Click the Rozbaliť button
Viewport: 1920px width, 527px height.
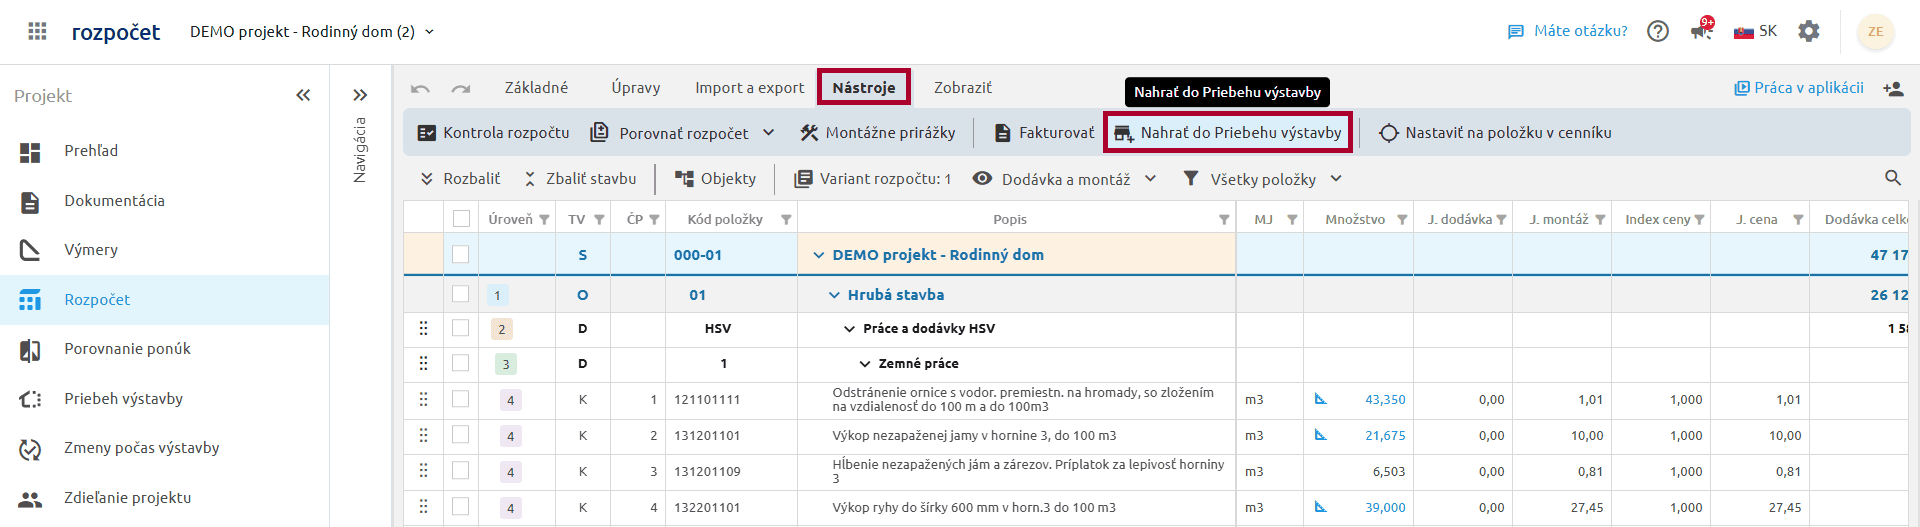(460, 179)
